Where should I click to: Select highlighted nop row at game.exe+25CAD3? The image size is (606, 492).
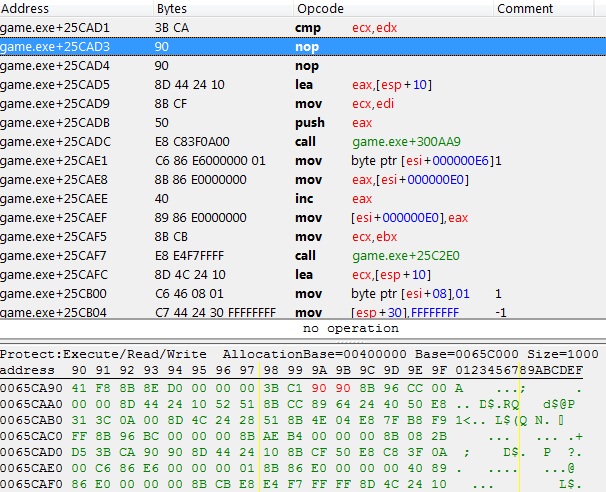point(303,47)
